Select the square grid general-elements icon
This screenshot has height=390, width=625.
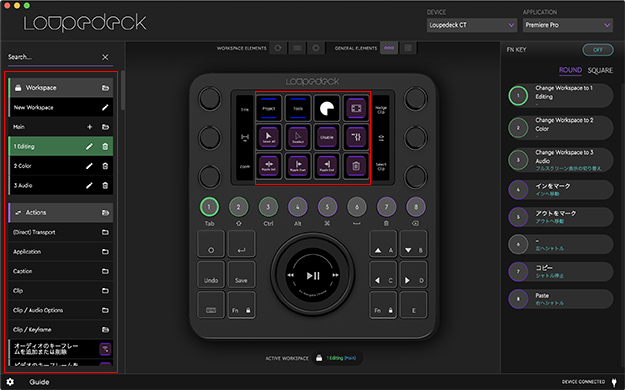[x=408, y=48]
